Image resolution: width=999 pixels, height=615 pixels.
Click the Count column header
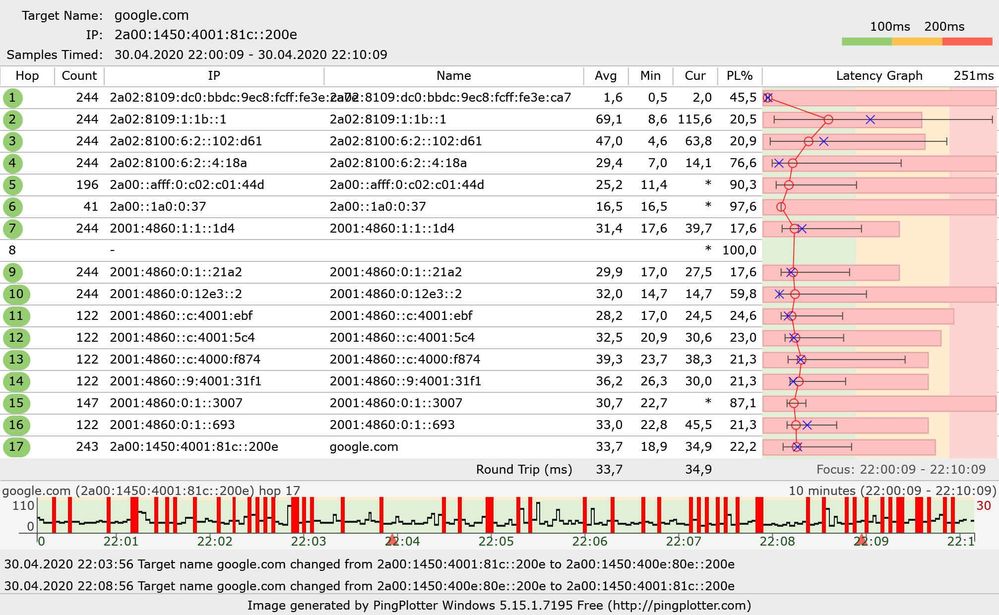pyautogui.click(x=79, y=76)
